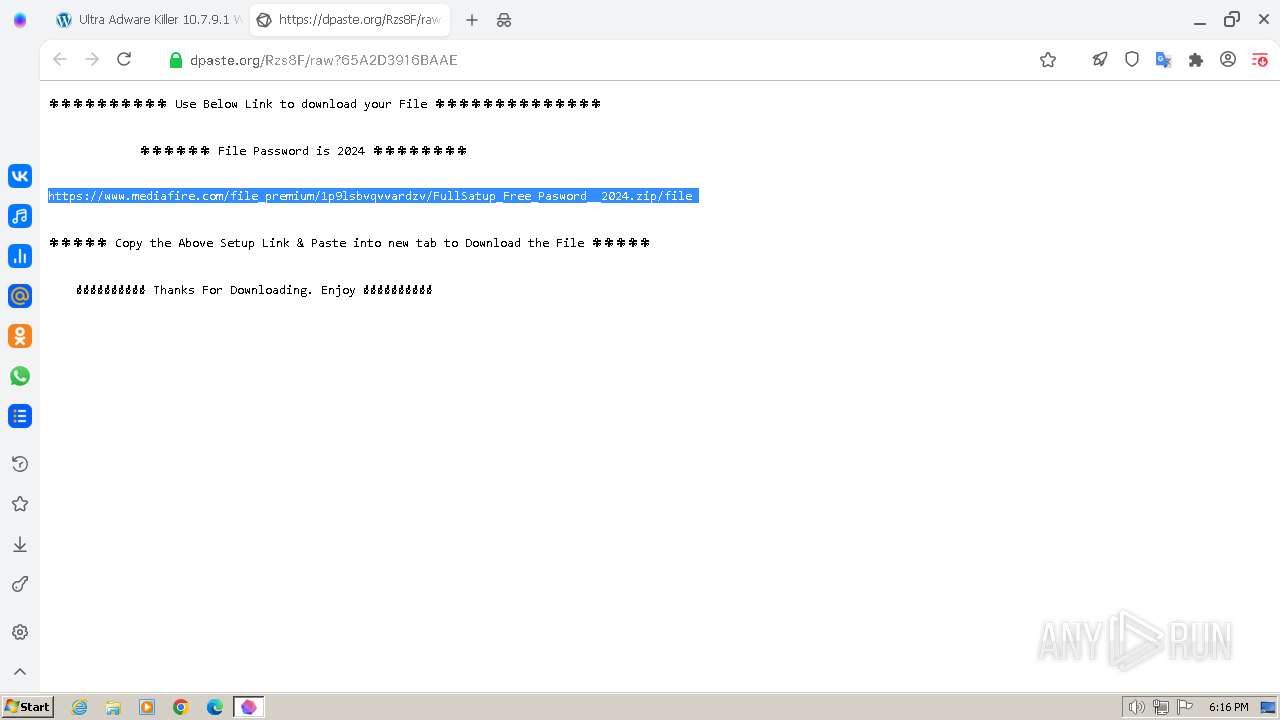Open the Google Translate extension icon

coord(1164,60)
